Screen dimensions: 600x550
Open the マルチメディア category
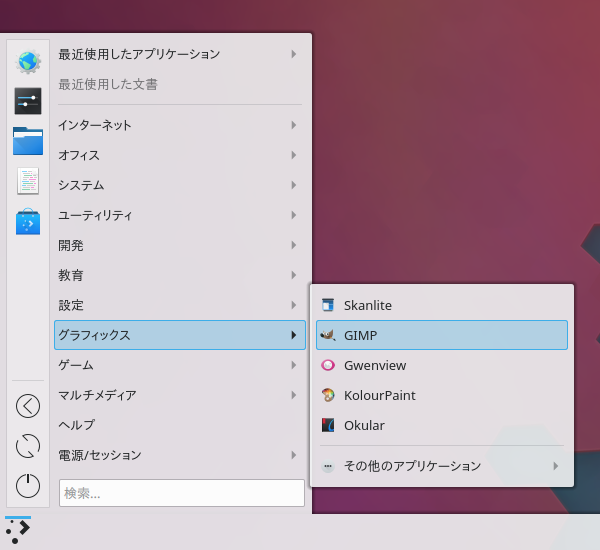coord(180,395)
